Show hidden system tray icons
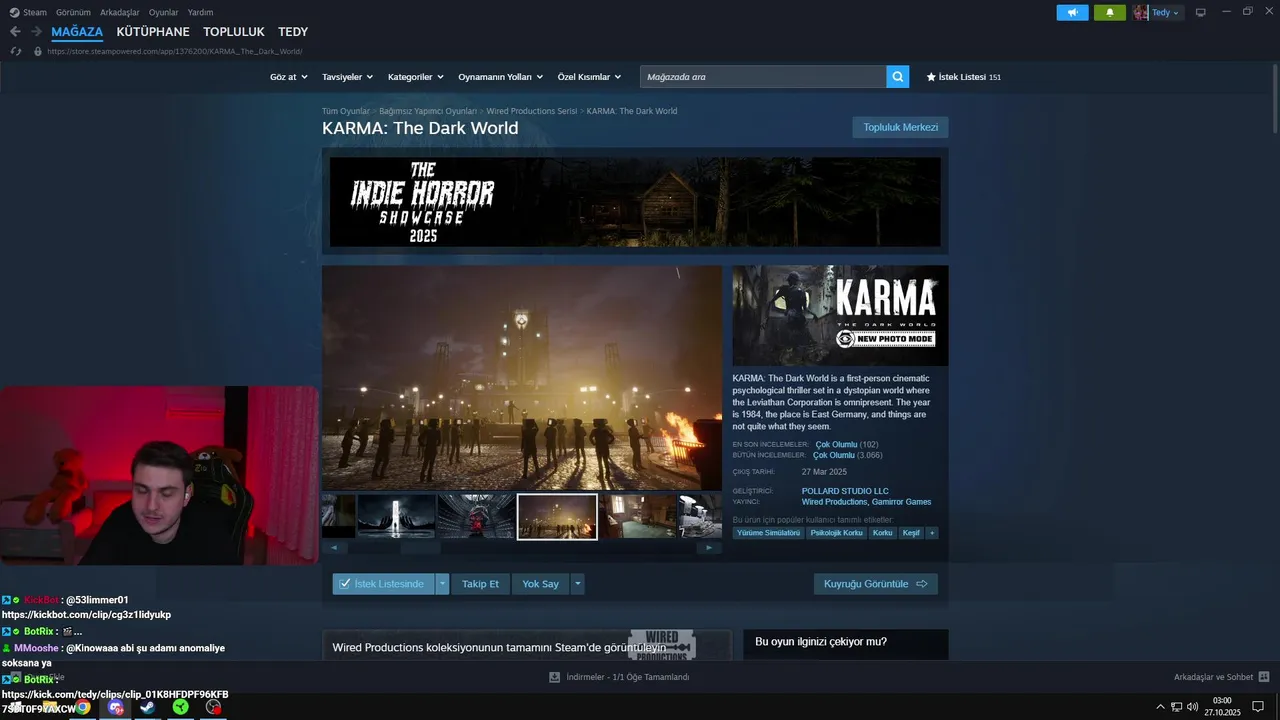 click(x=1160, y=707)
